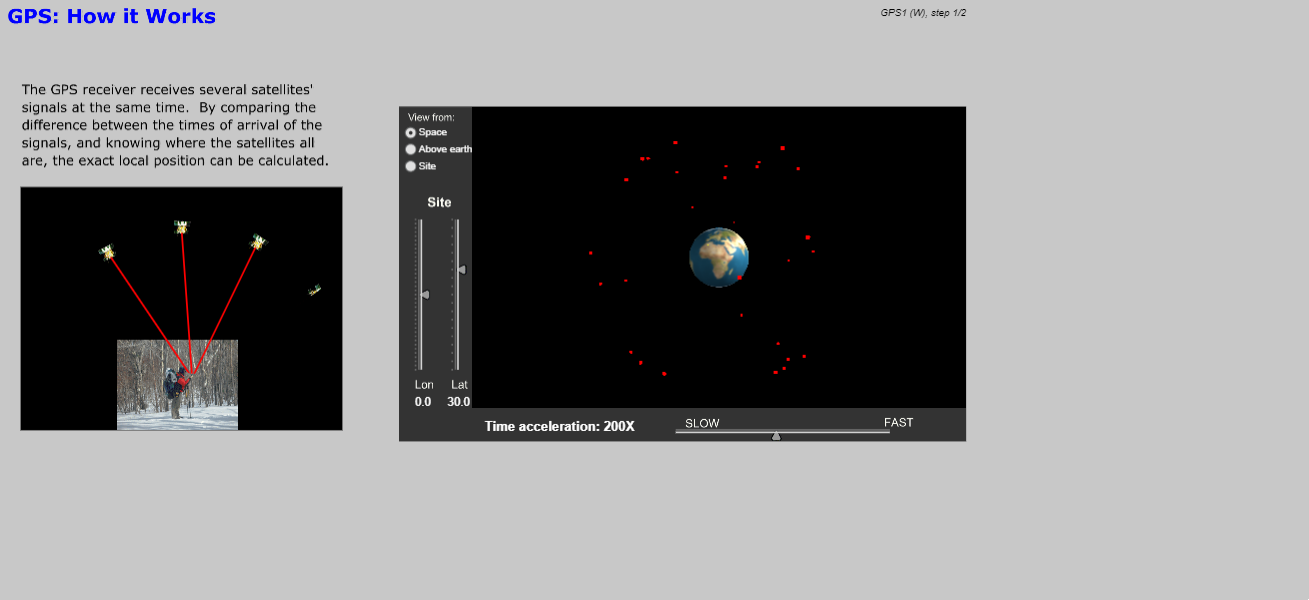
Task: Click the SLOW end of the speed slider
Action: tap(702, 423)
